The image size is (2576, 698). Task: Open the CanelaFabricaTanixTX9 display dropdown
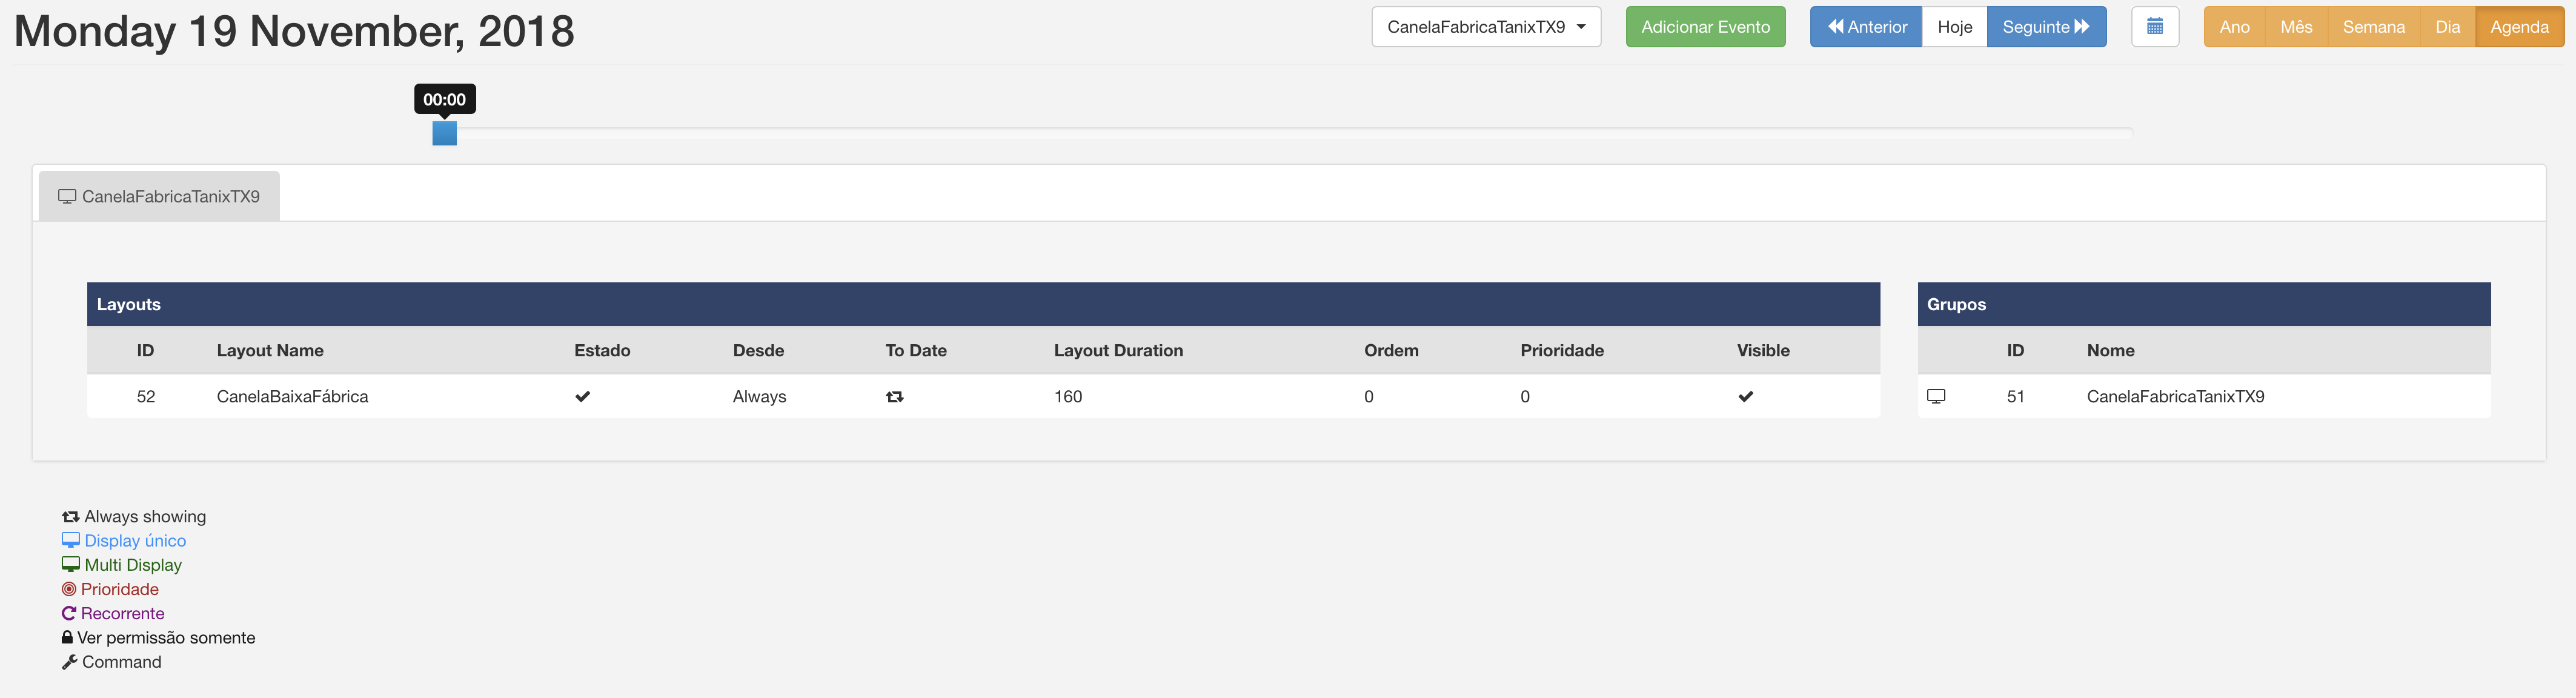(1486, 27)
